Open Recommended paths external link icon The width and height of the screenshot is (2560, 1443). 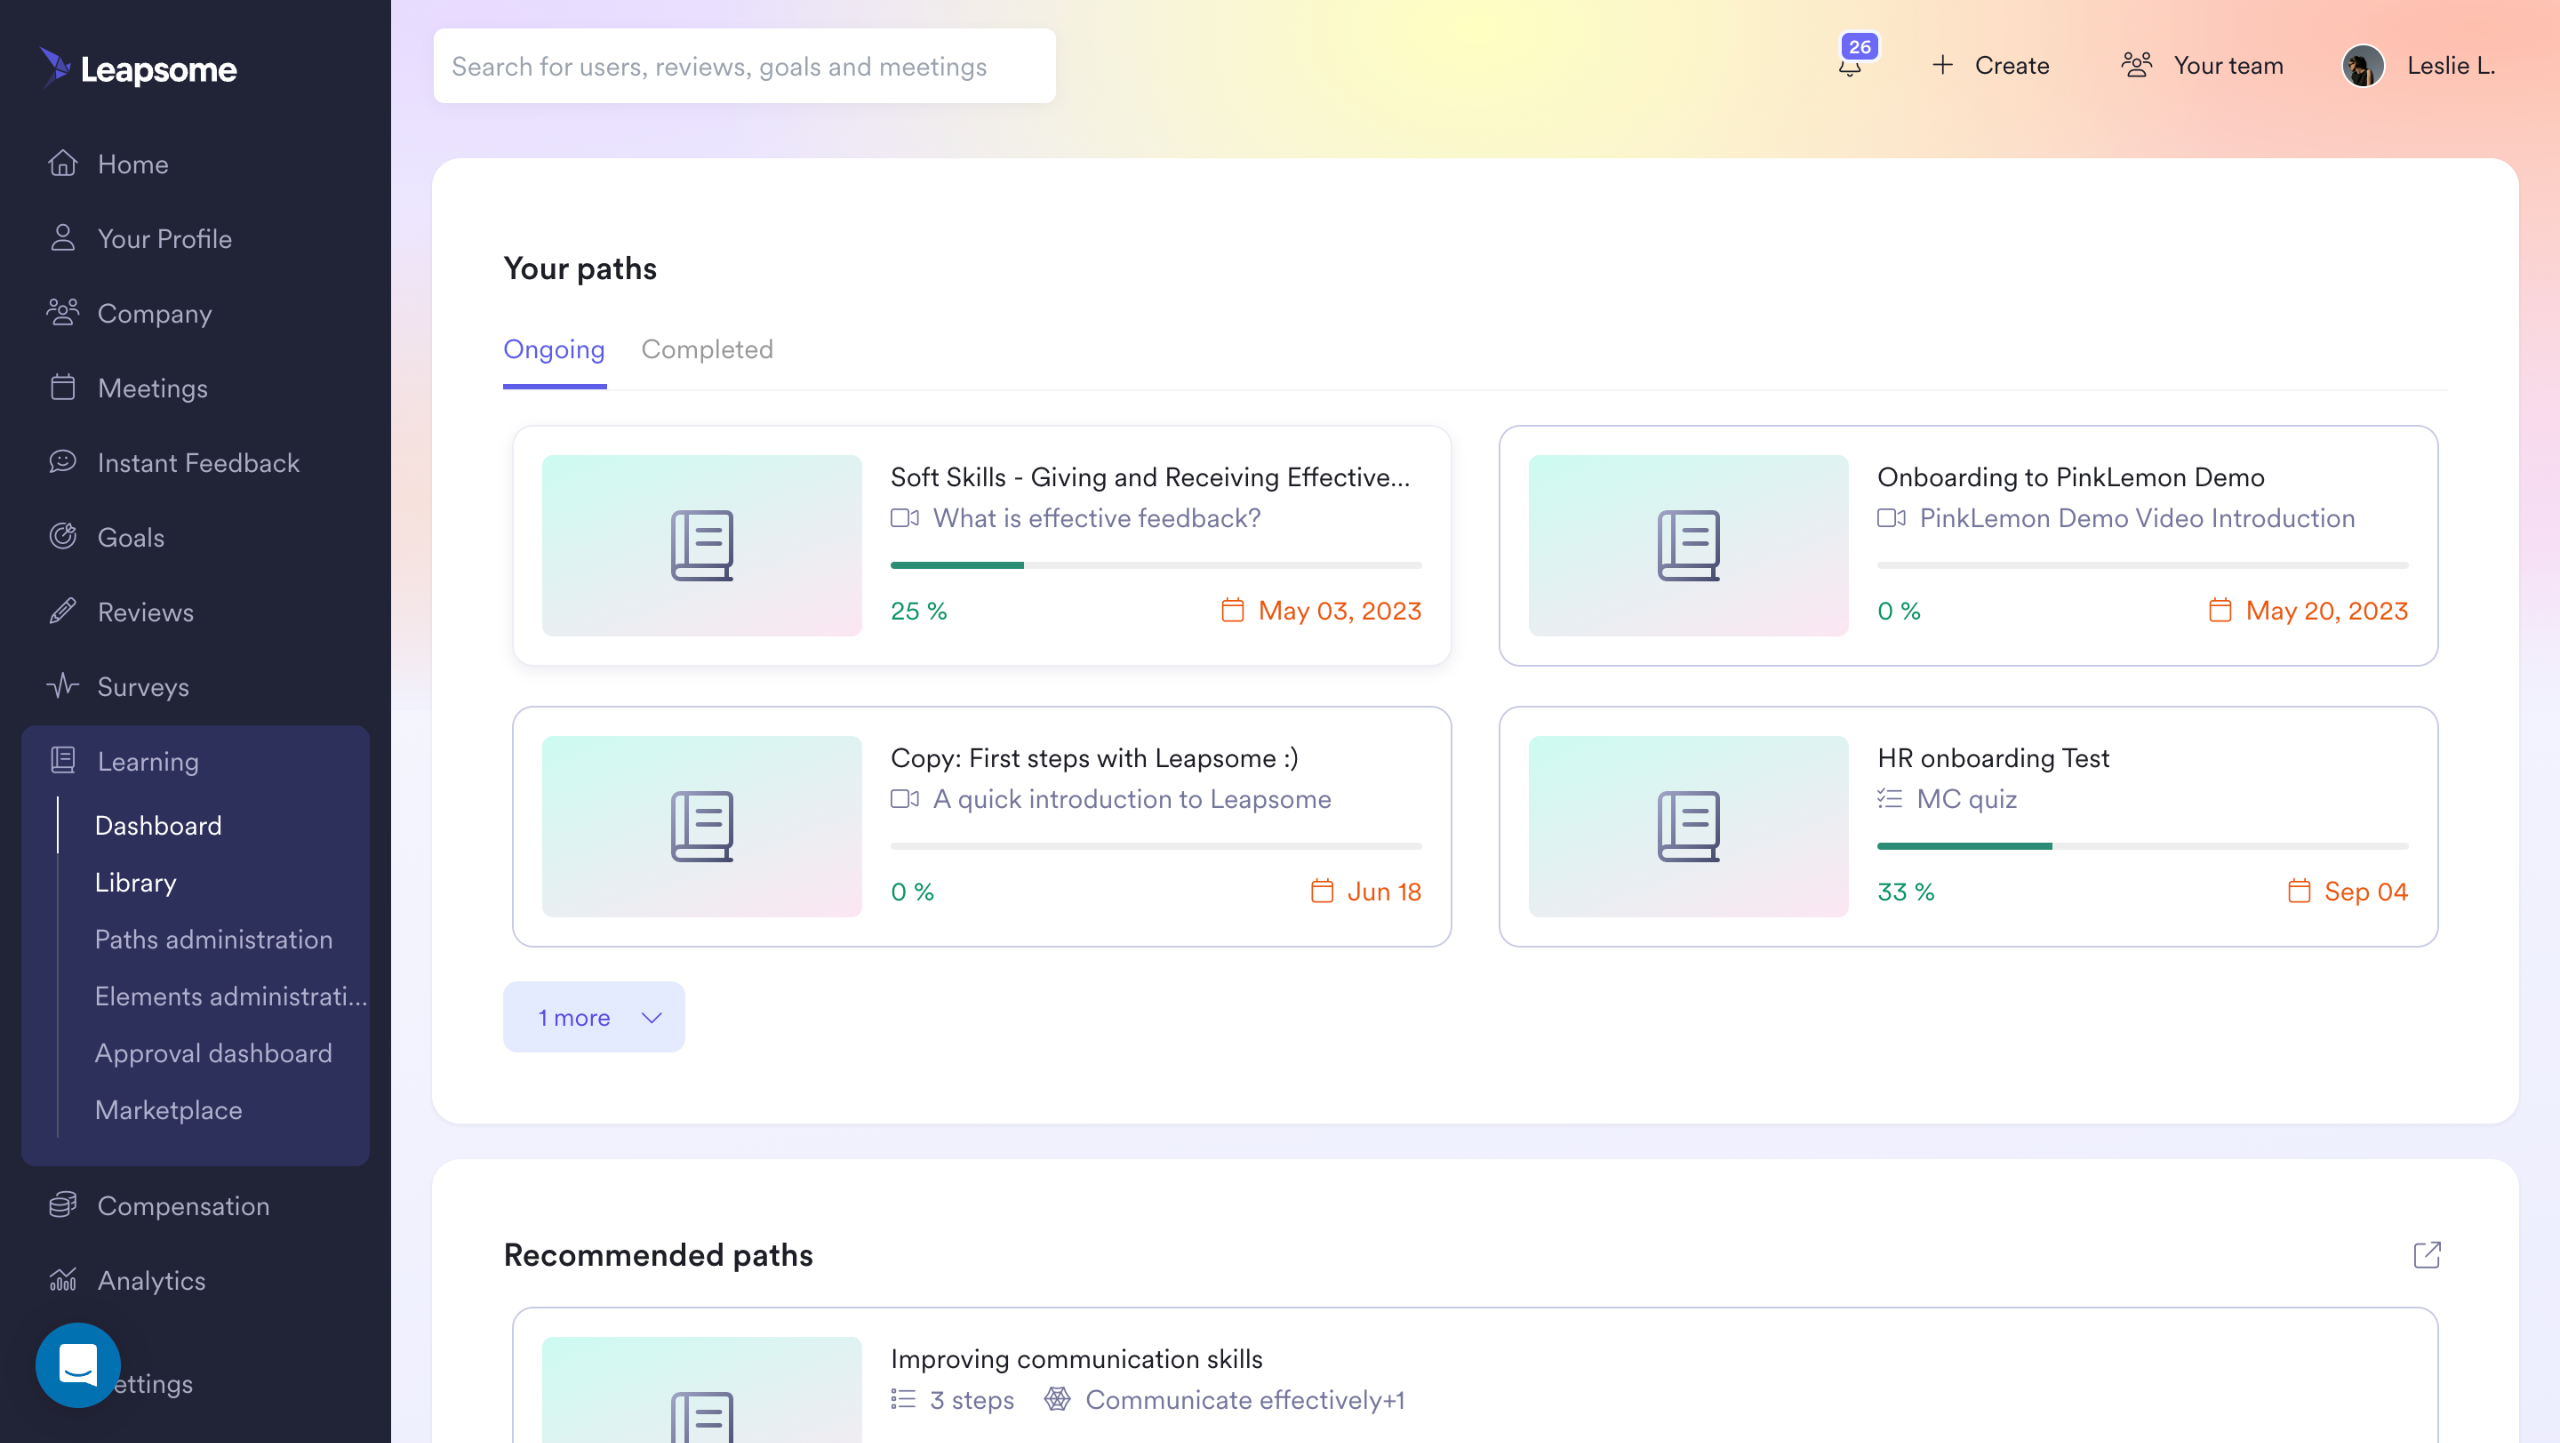coord(2427,1255)
